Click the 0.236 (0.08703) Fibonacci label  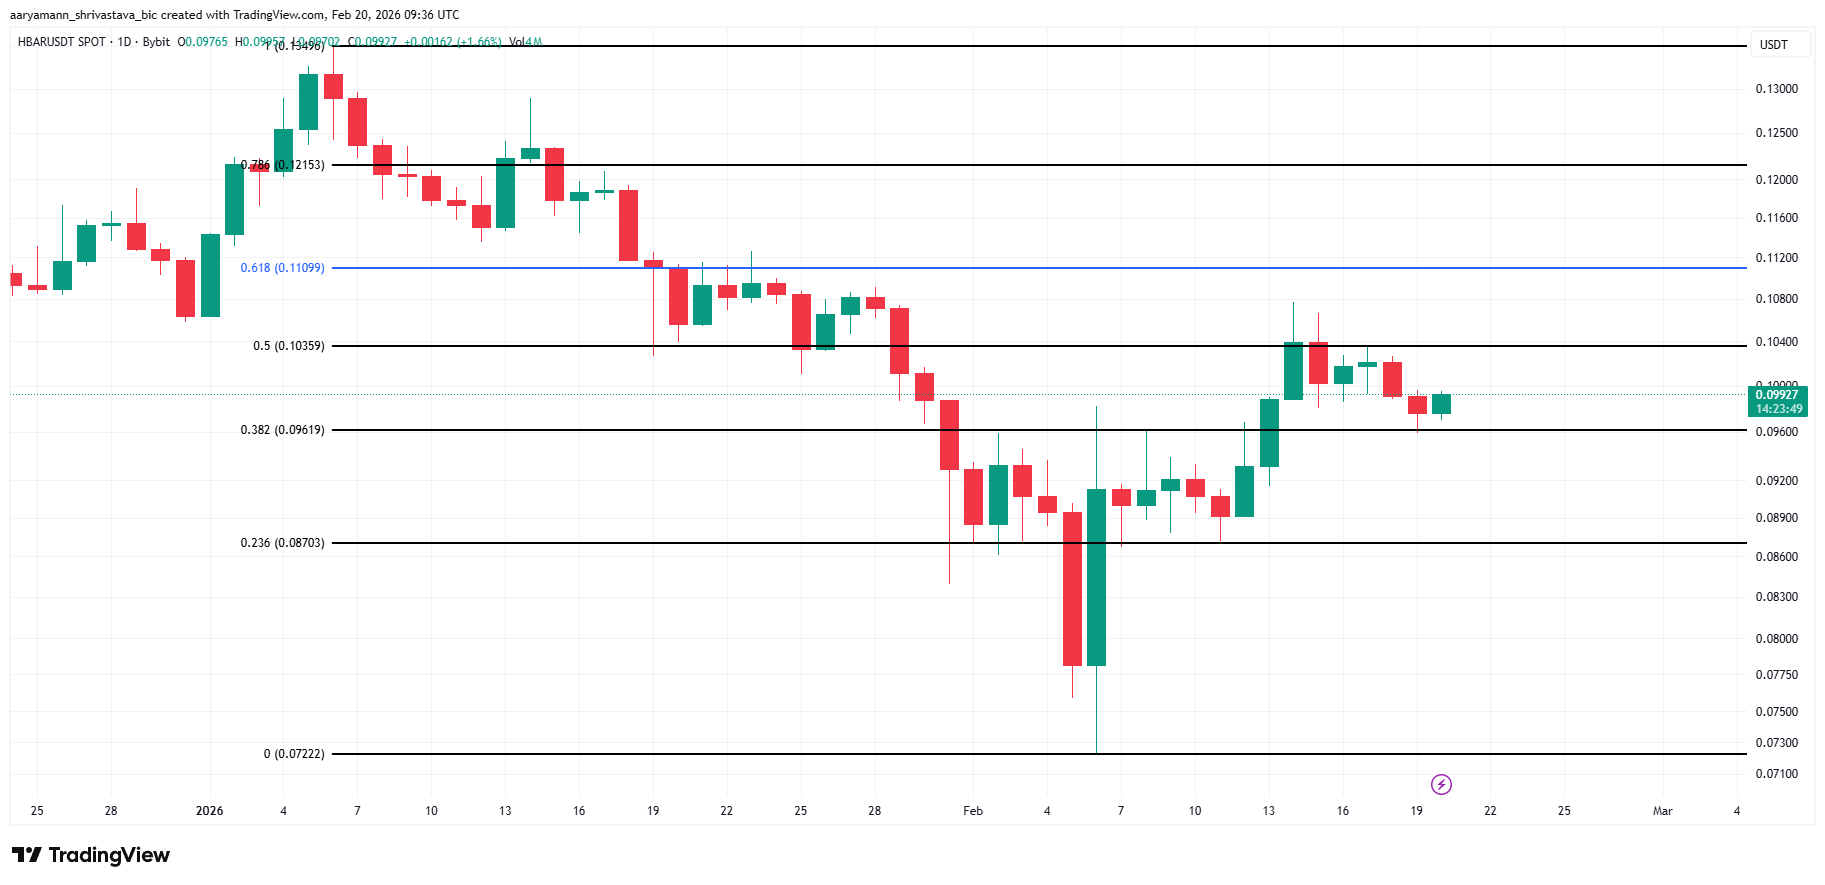pyautogui.click(x=282, y=543)
